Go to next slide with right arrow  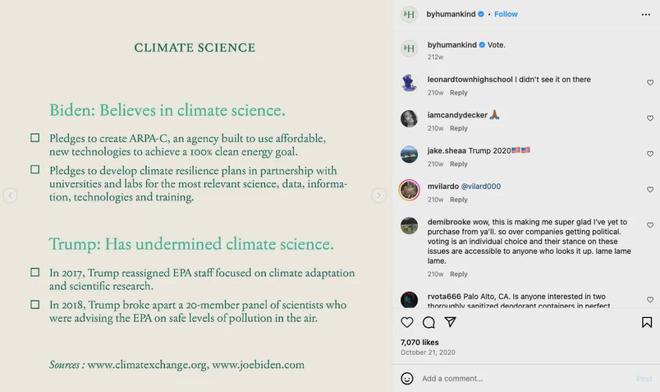[x=378, y=196]
